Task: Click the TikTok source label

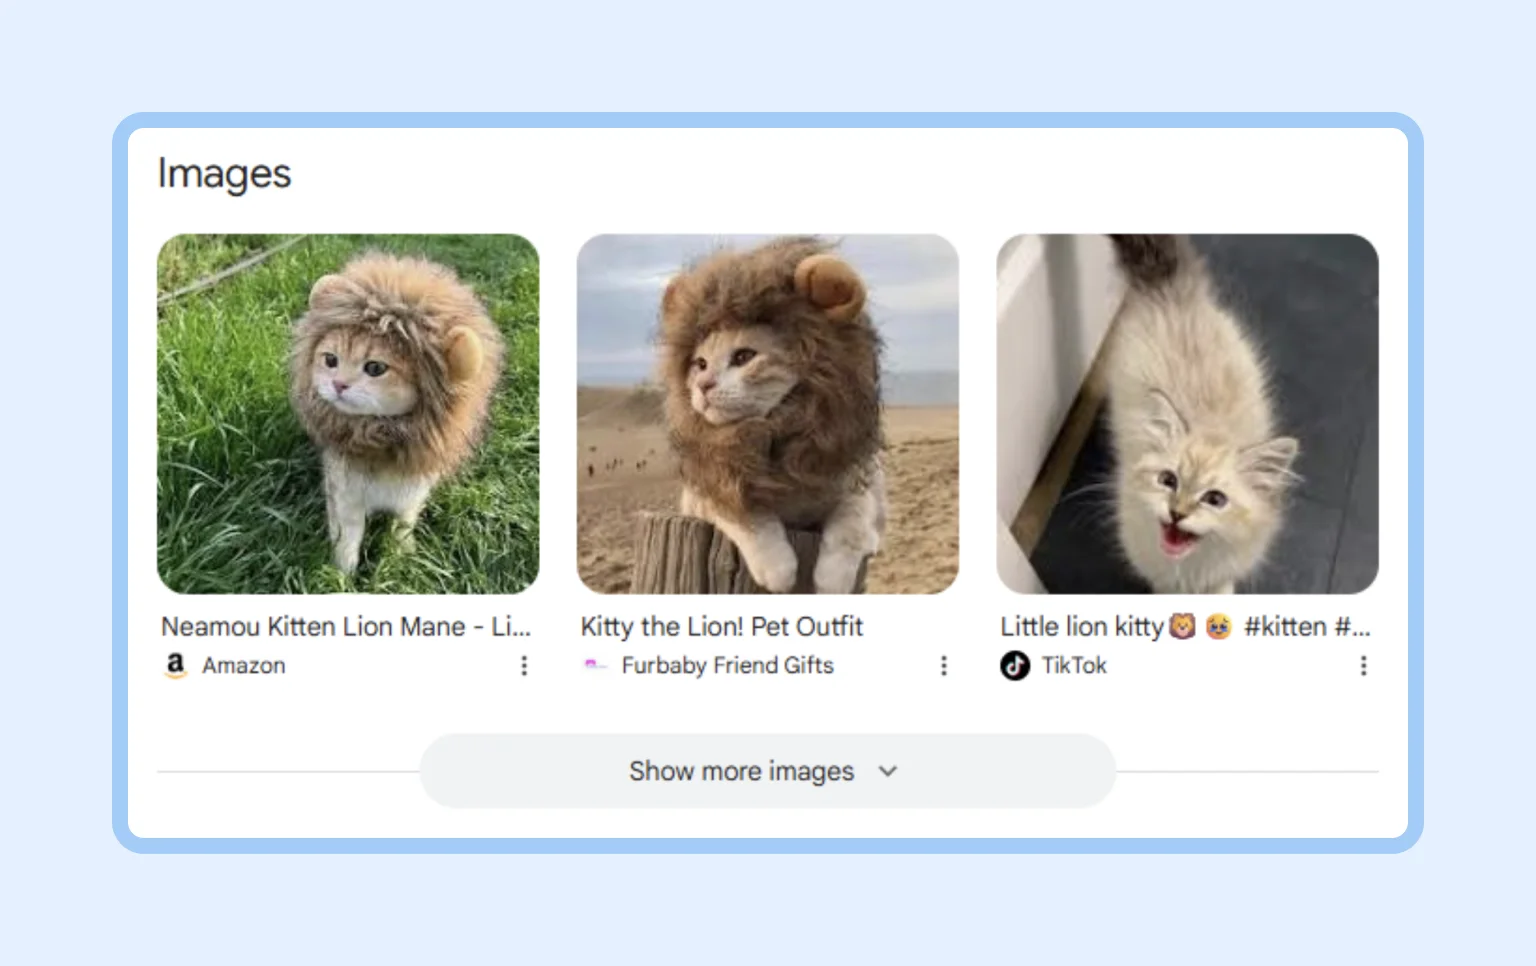Action: 1075,666
